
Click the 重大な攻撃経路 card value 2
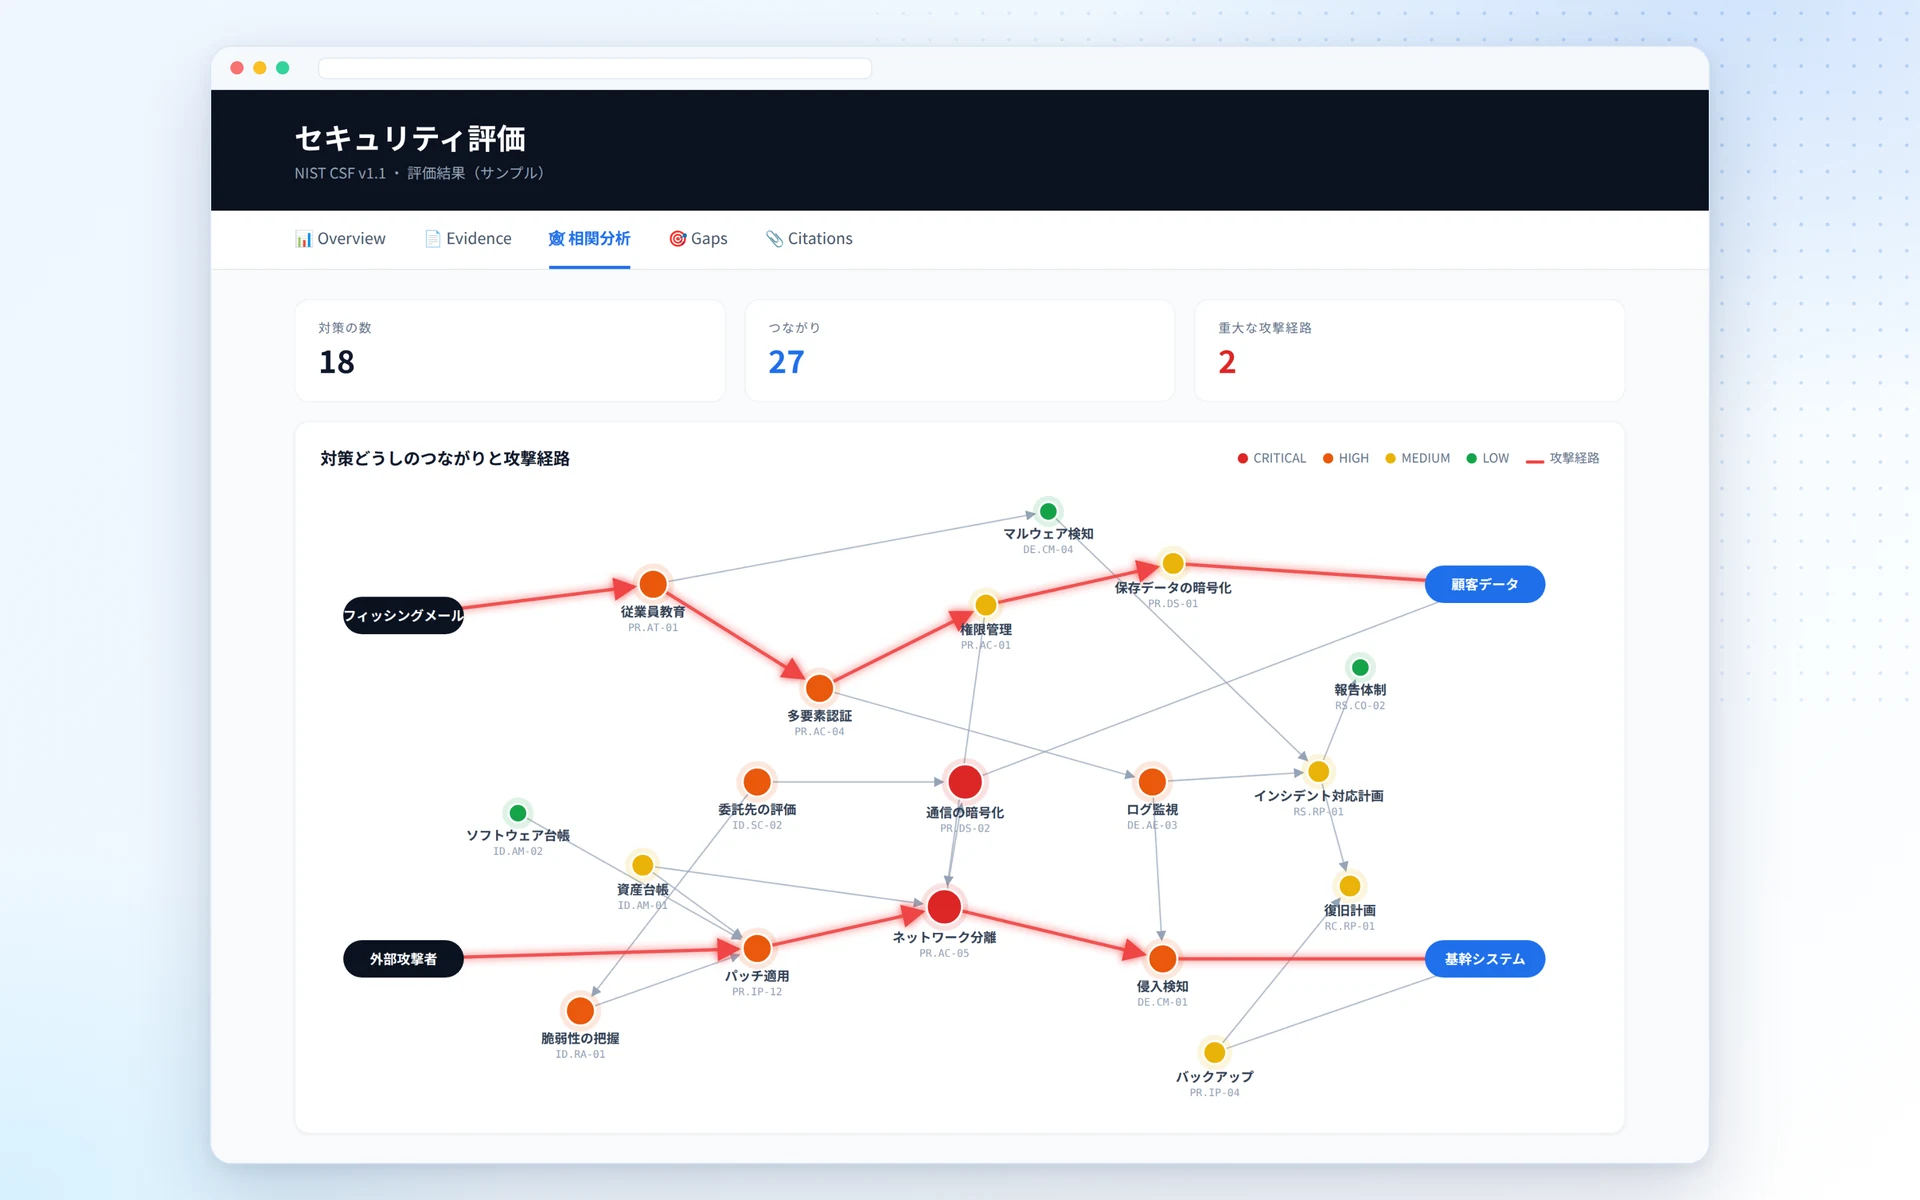(1227, 362)
